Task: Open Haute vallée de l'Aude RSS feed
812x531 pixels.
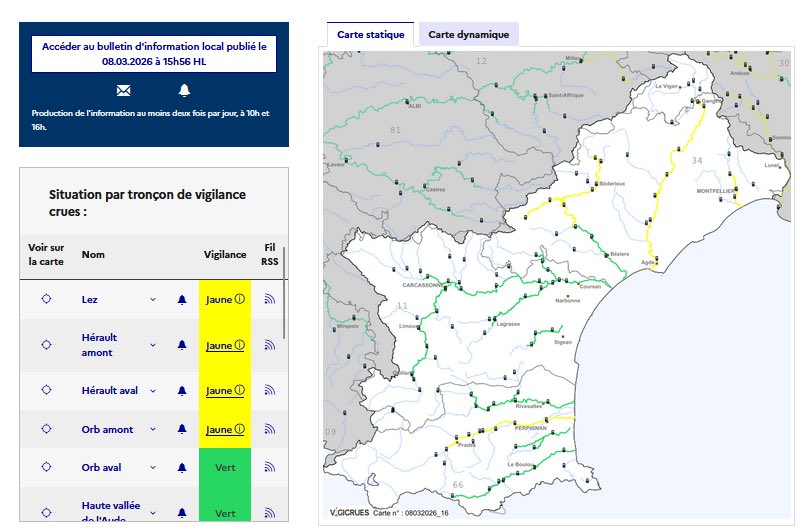Action: tap(269, 512)
